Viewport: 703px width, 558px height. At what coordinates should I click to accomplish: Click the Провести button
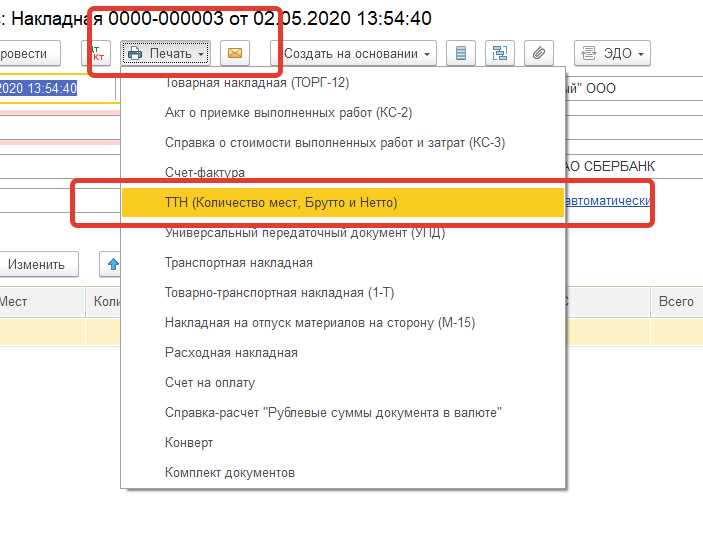(x=30, y=53)
